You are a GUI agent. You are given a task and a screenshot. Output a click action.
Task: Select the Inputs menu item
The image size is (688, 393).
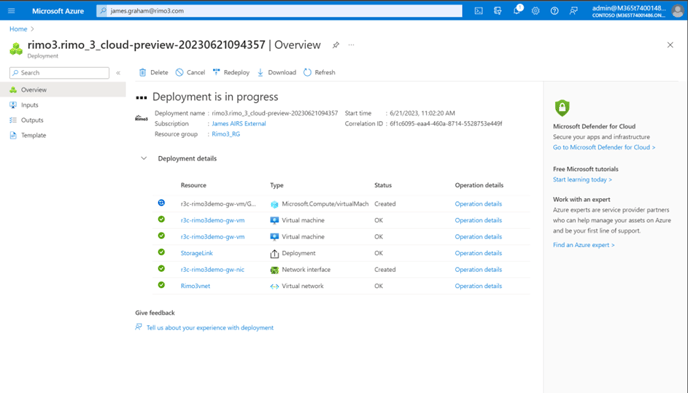[29, 105]
